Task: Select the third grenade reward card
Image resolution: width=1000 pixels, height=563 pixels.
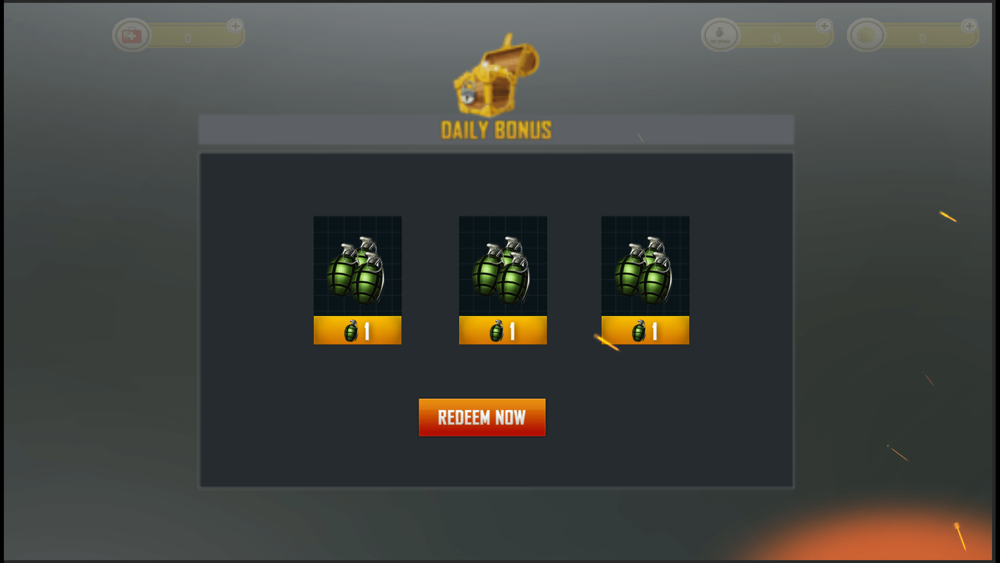Action: tap(645, 280)
